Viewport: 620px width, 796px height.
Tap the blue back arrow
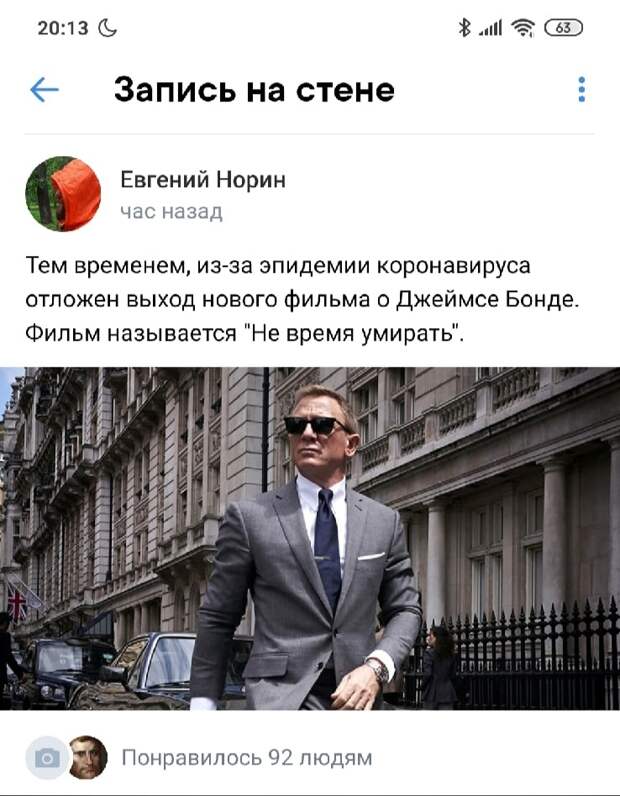point(44,90)
